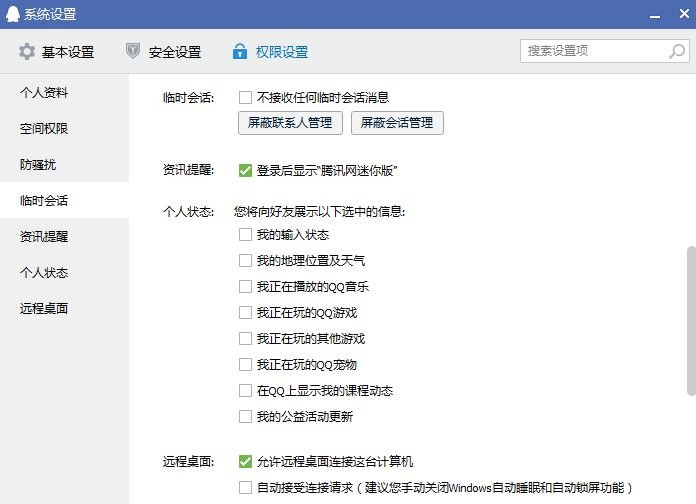Click the 系统设置 window title
The image size is (696, 504).
[x=50, y=14]
